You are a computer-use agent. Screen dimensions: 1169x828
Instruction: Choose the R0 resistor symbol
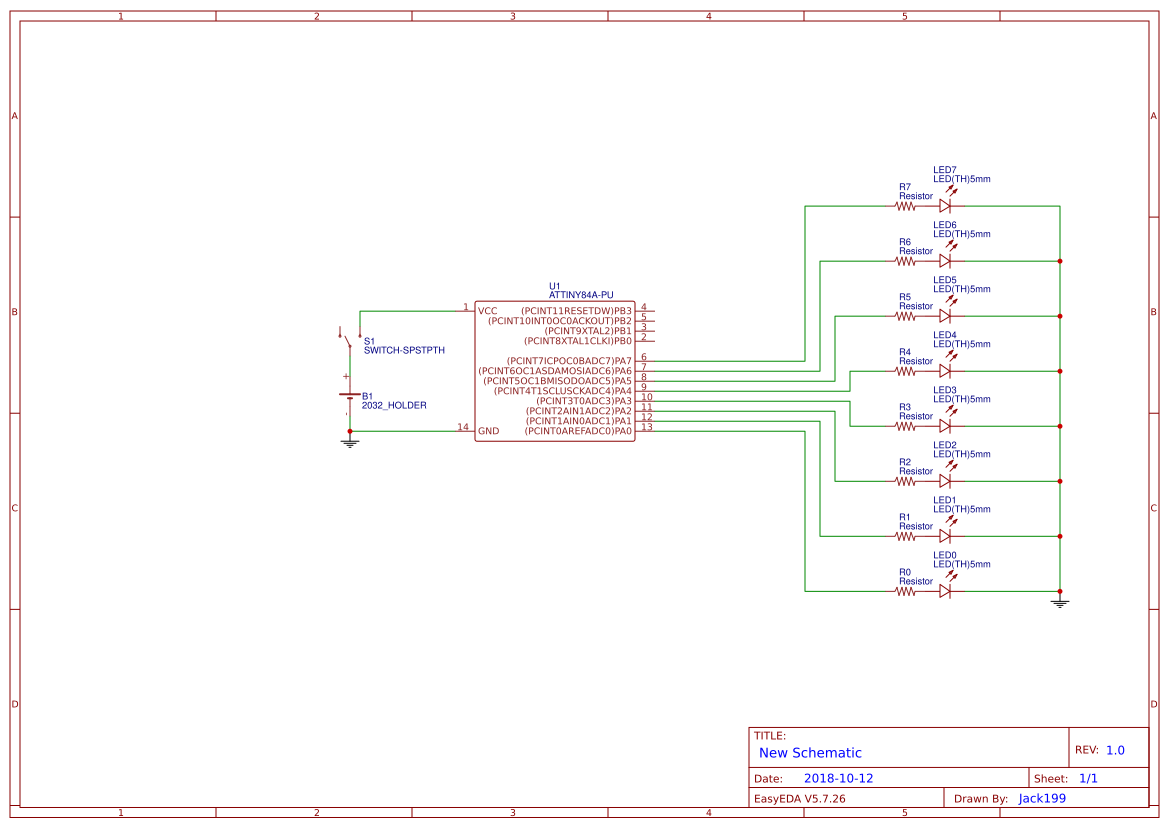pyautogui.click(x=906, y=592)
